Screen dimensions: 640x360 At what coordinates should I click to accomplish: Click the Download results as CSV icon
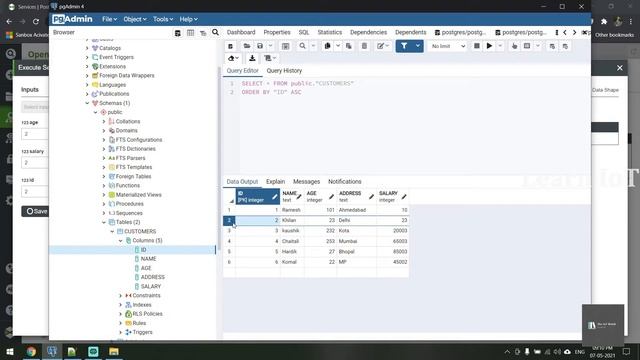252,58
